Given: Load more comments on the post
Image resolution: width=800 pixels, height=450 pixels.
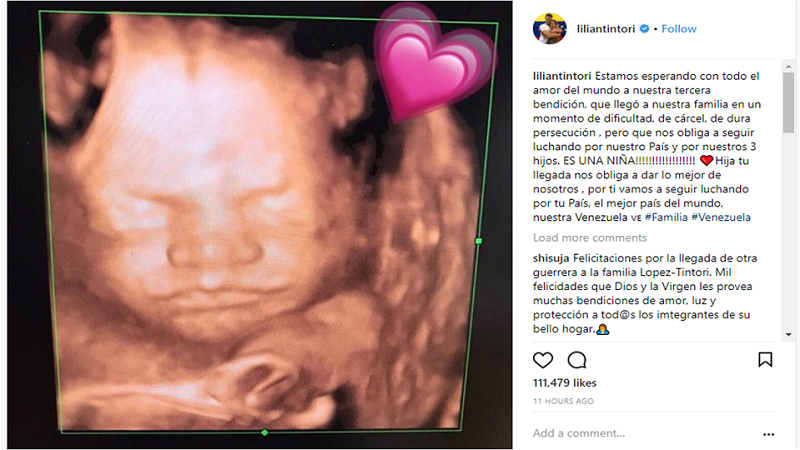Looking at the screenshot, I should coord(590,238).
